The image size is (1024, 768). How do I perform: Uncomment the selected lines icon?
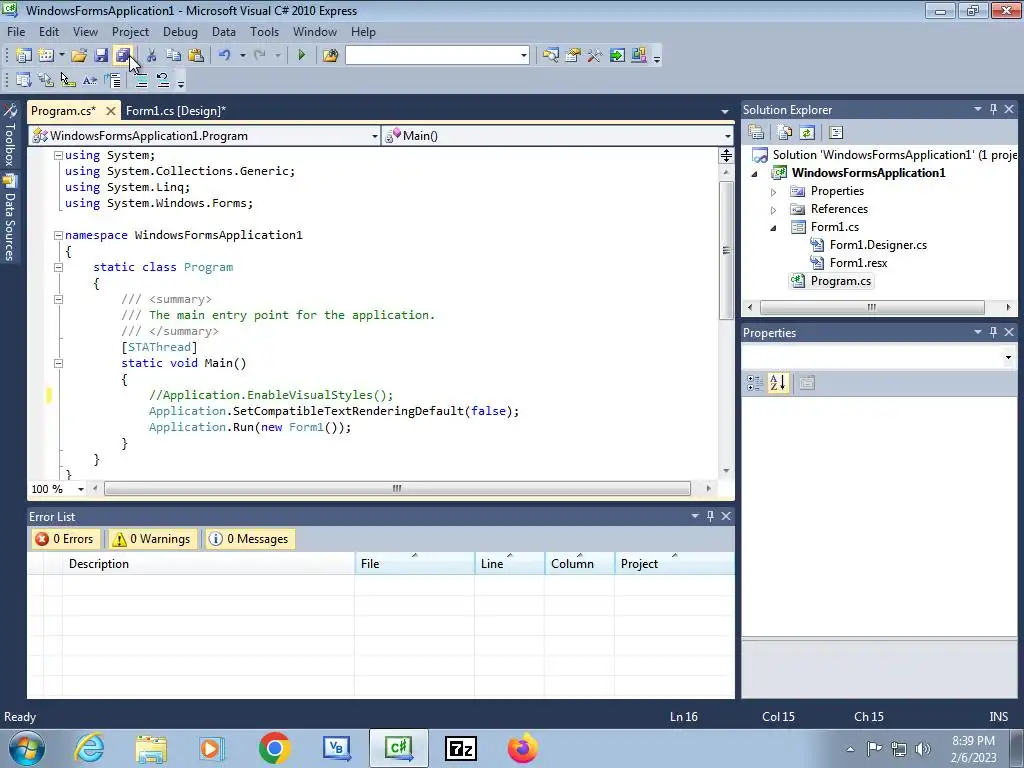(x=163, y=80)
